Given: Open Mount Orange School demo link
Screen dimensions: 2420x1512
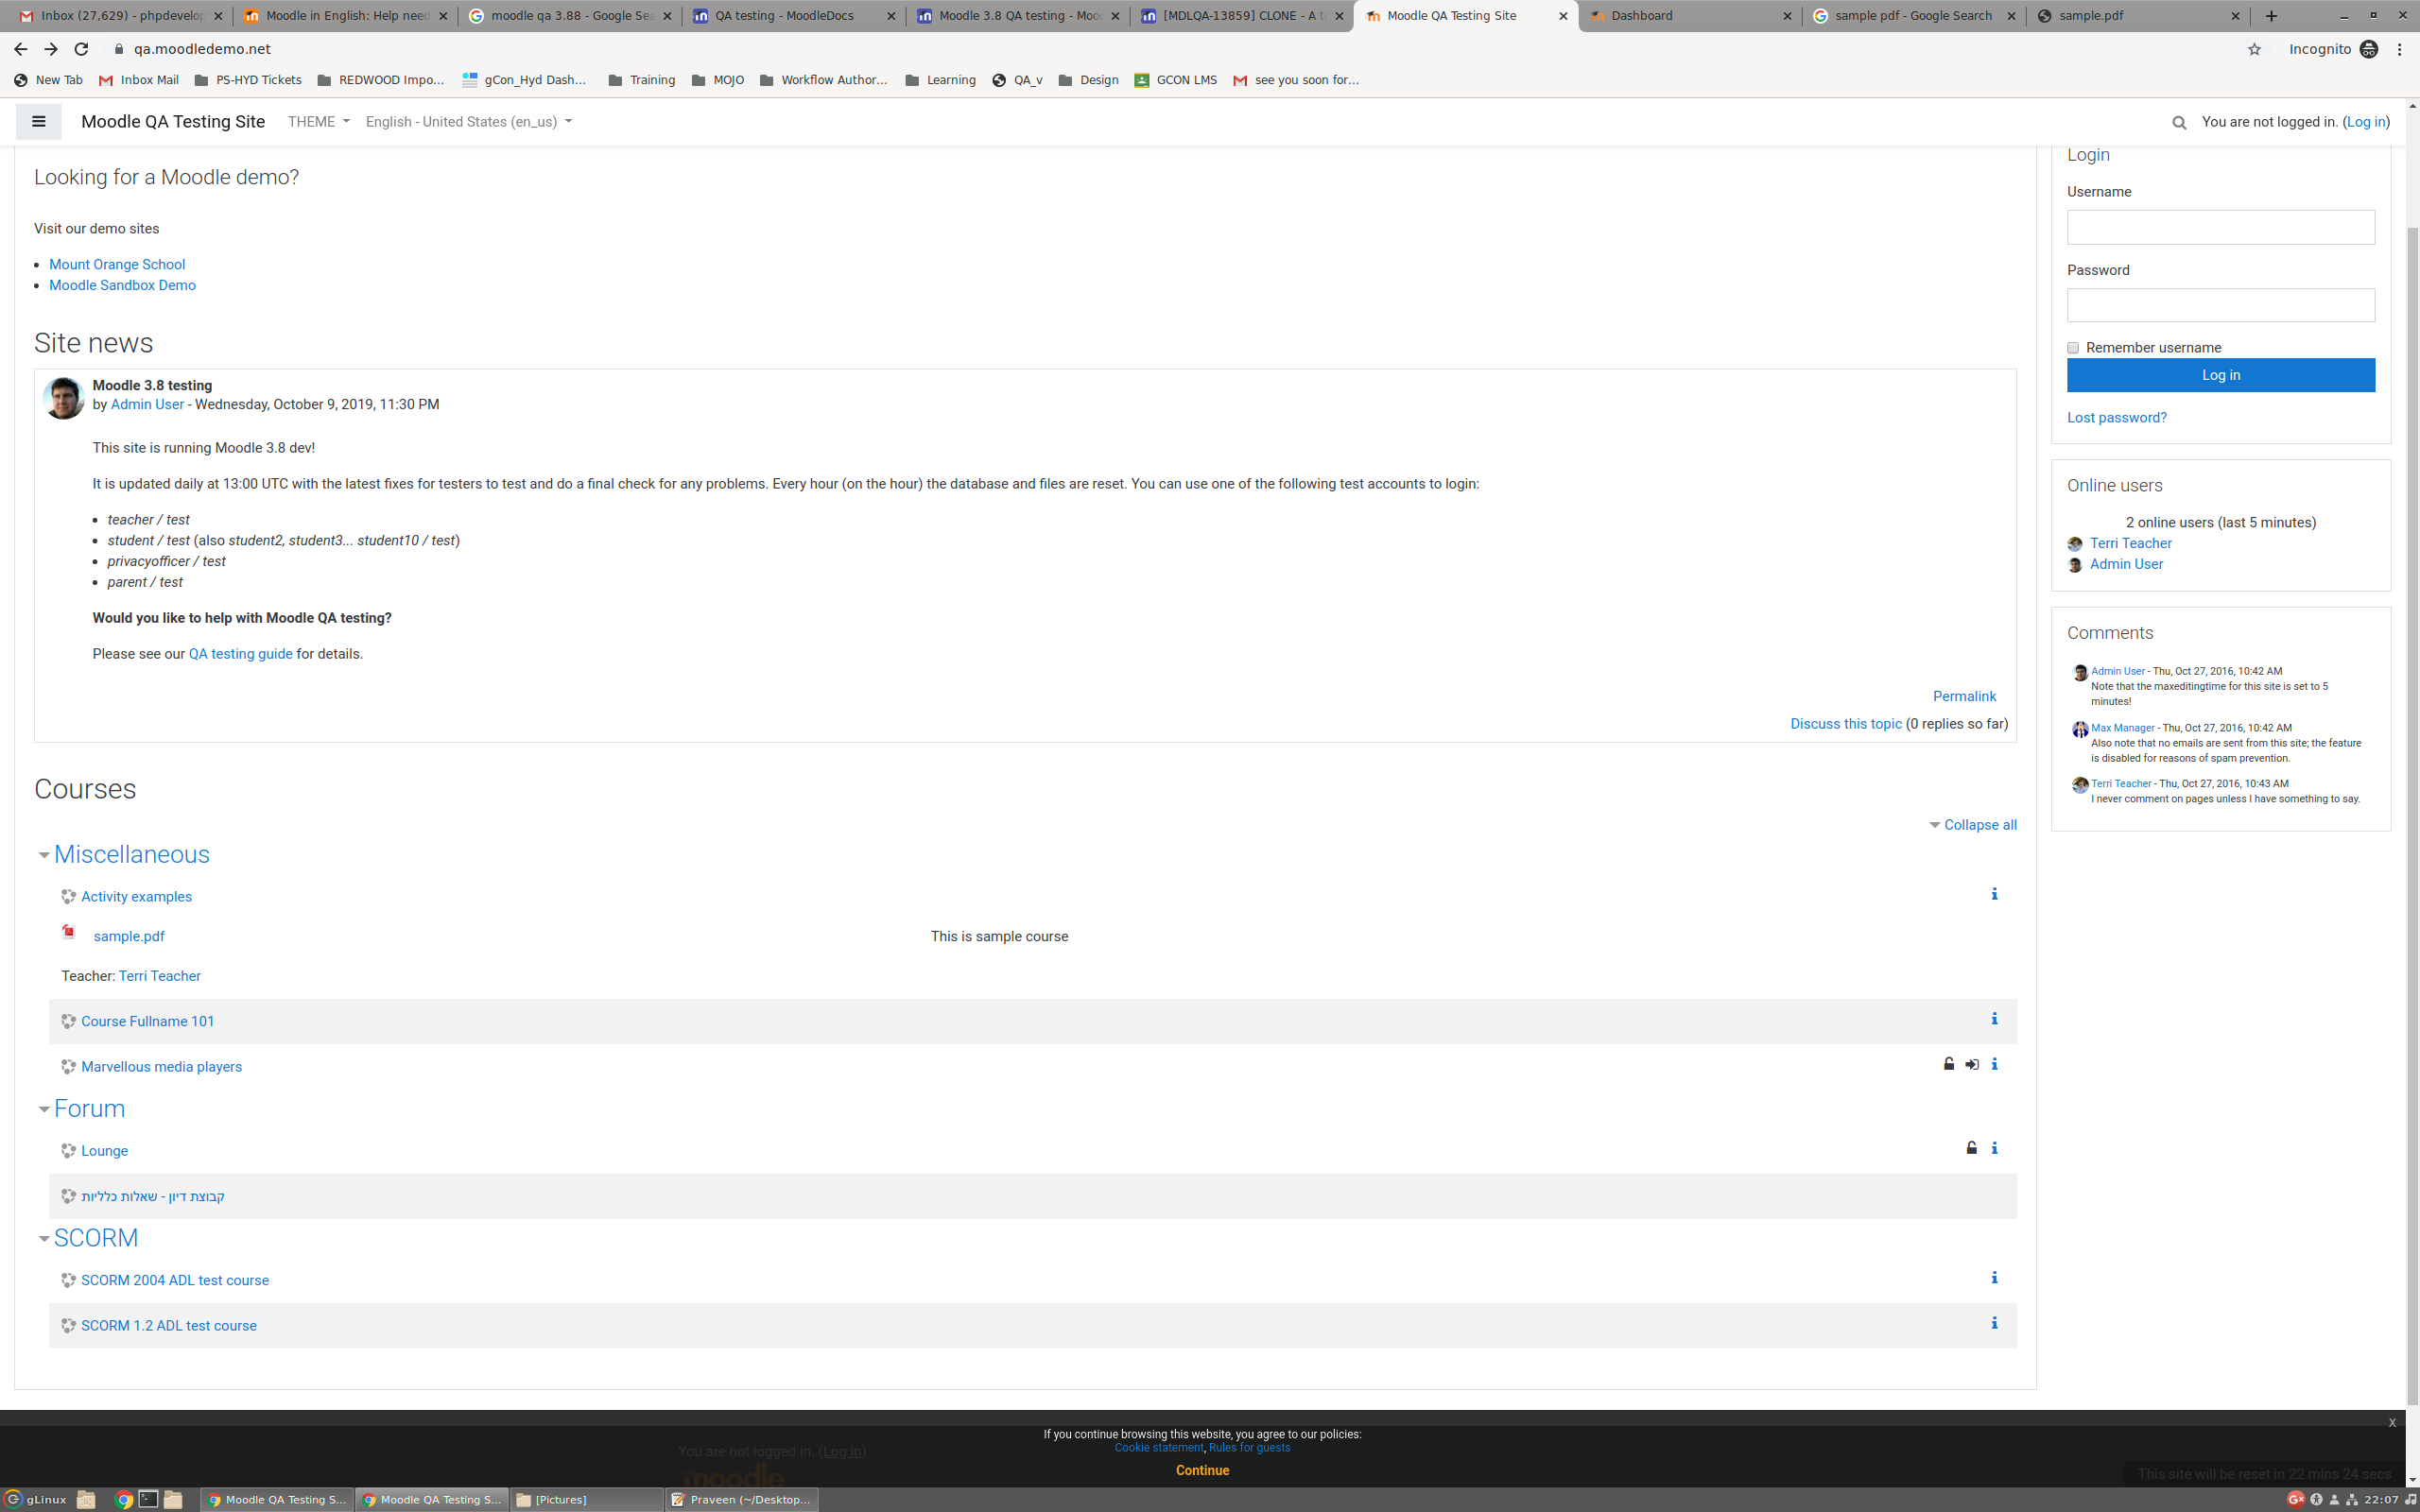Looking at the screenshot, I should [117, 264].
